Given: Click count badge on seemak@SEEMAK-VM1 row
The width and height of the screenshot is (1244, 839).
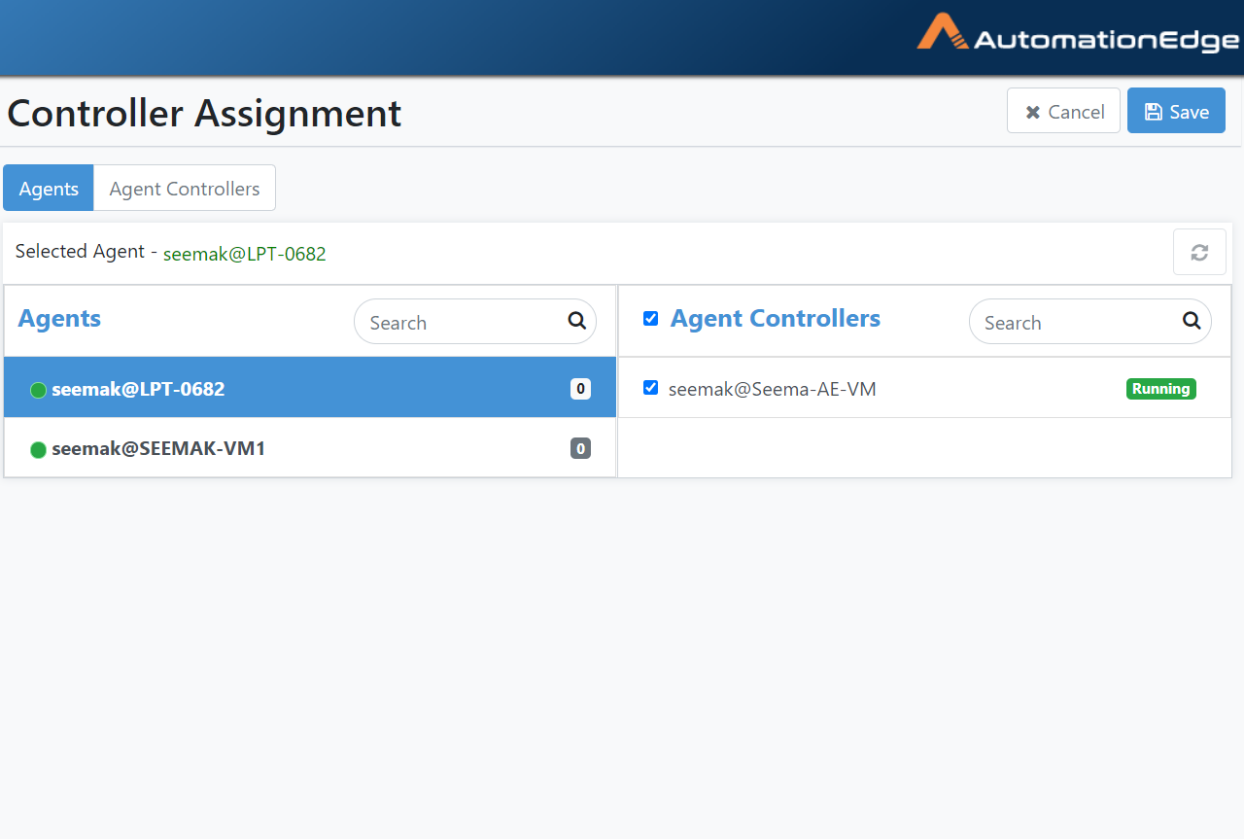Looking at the screenshot, I should point(580,449).
